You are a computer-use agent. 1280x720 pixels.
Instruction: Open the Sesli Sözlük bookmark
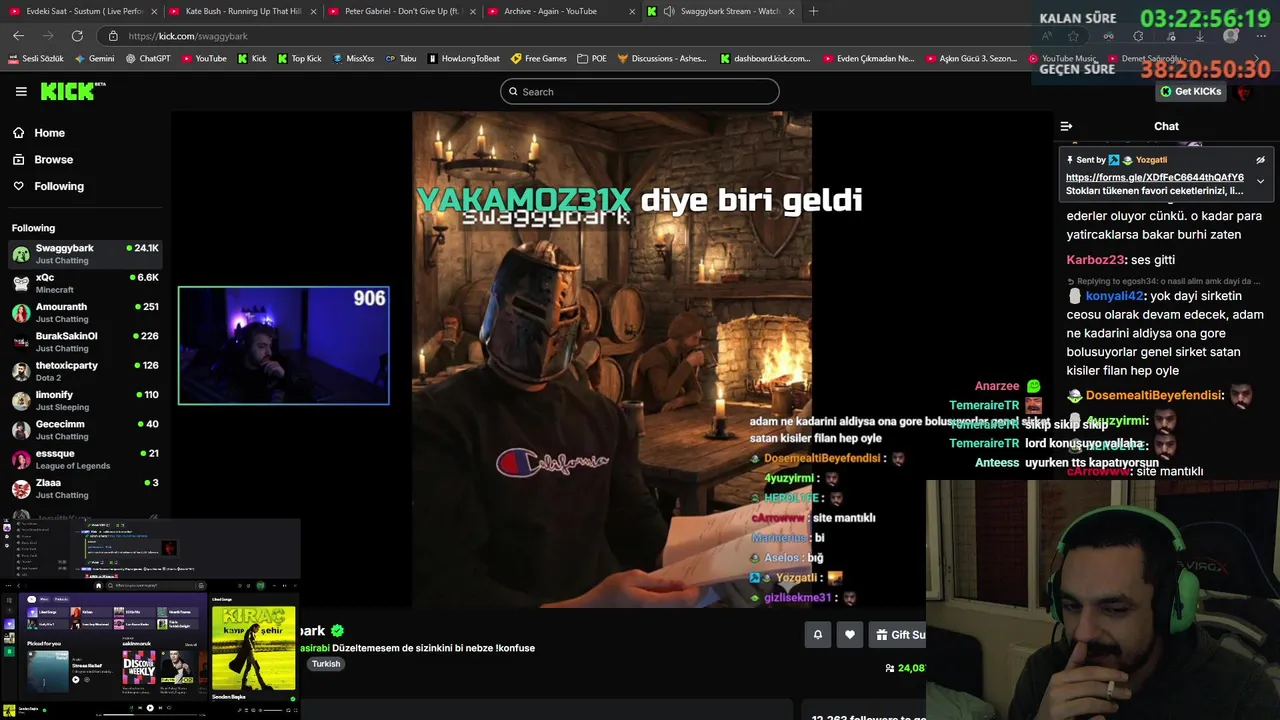click(36, 58)
